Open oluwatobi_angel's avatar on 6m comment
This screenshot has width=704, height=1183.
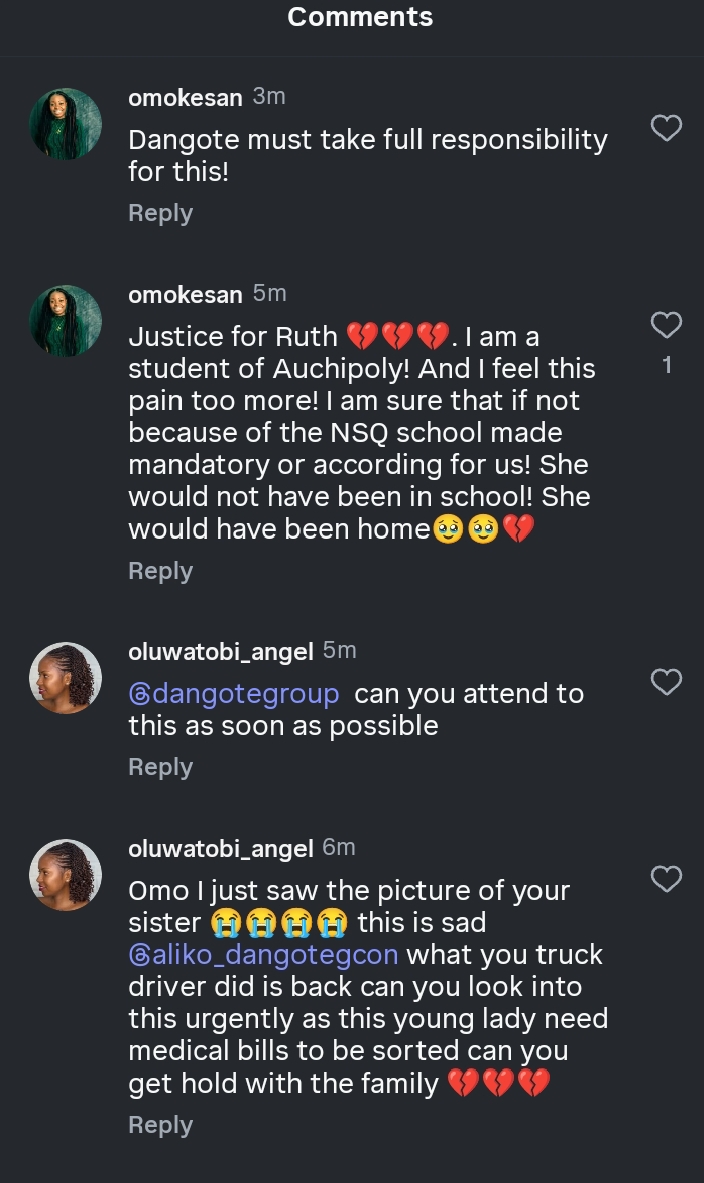point(66,875)
